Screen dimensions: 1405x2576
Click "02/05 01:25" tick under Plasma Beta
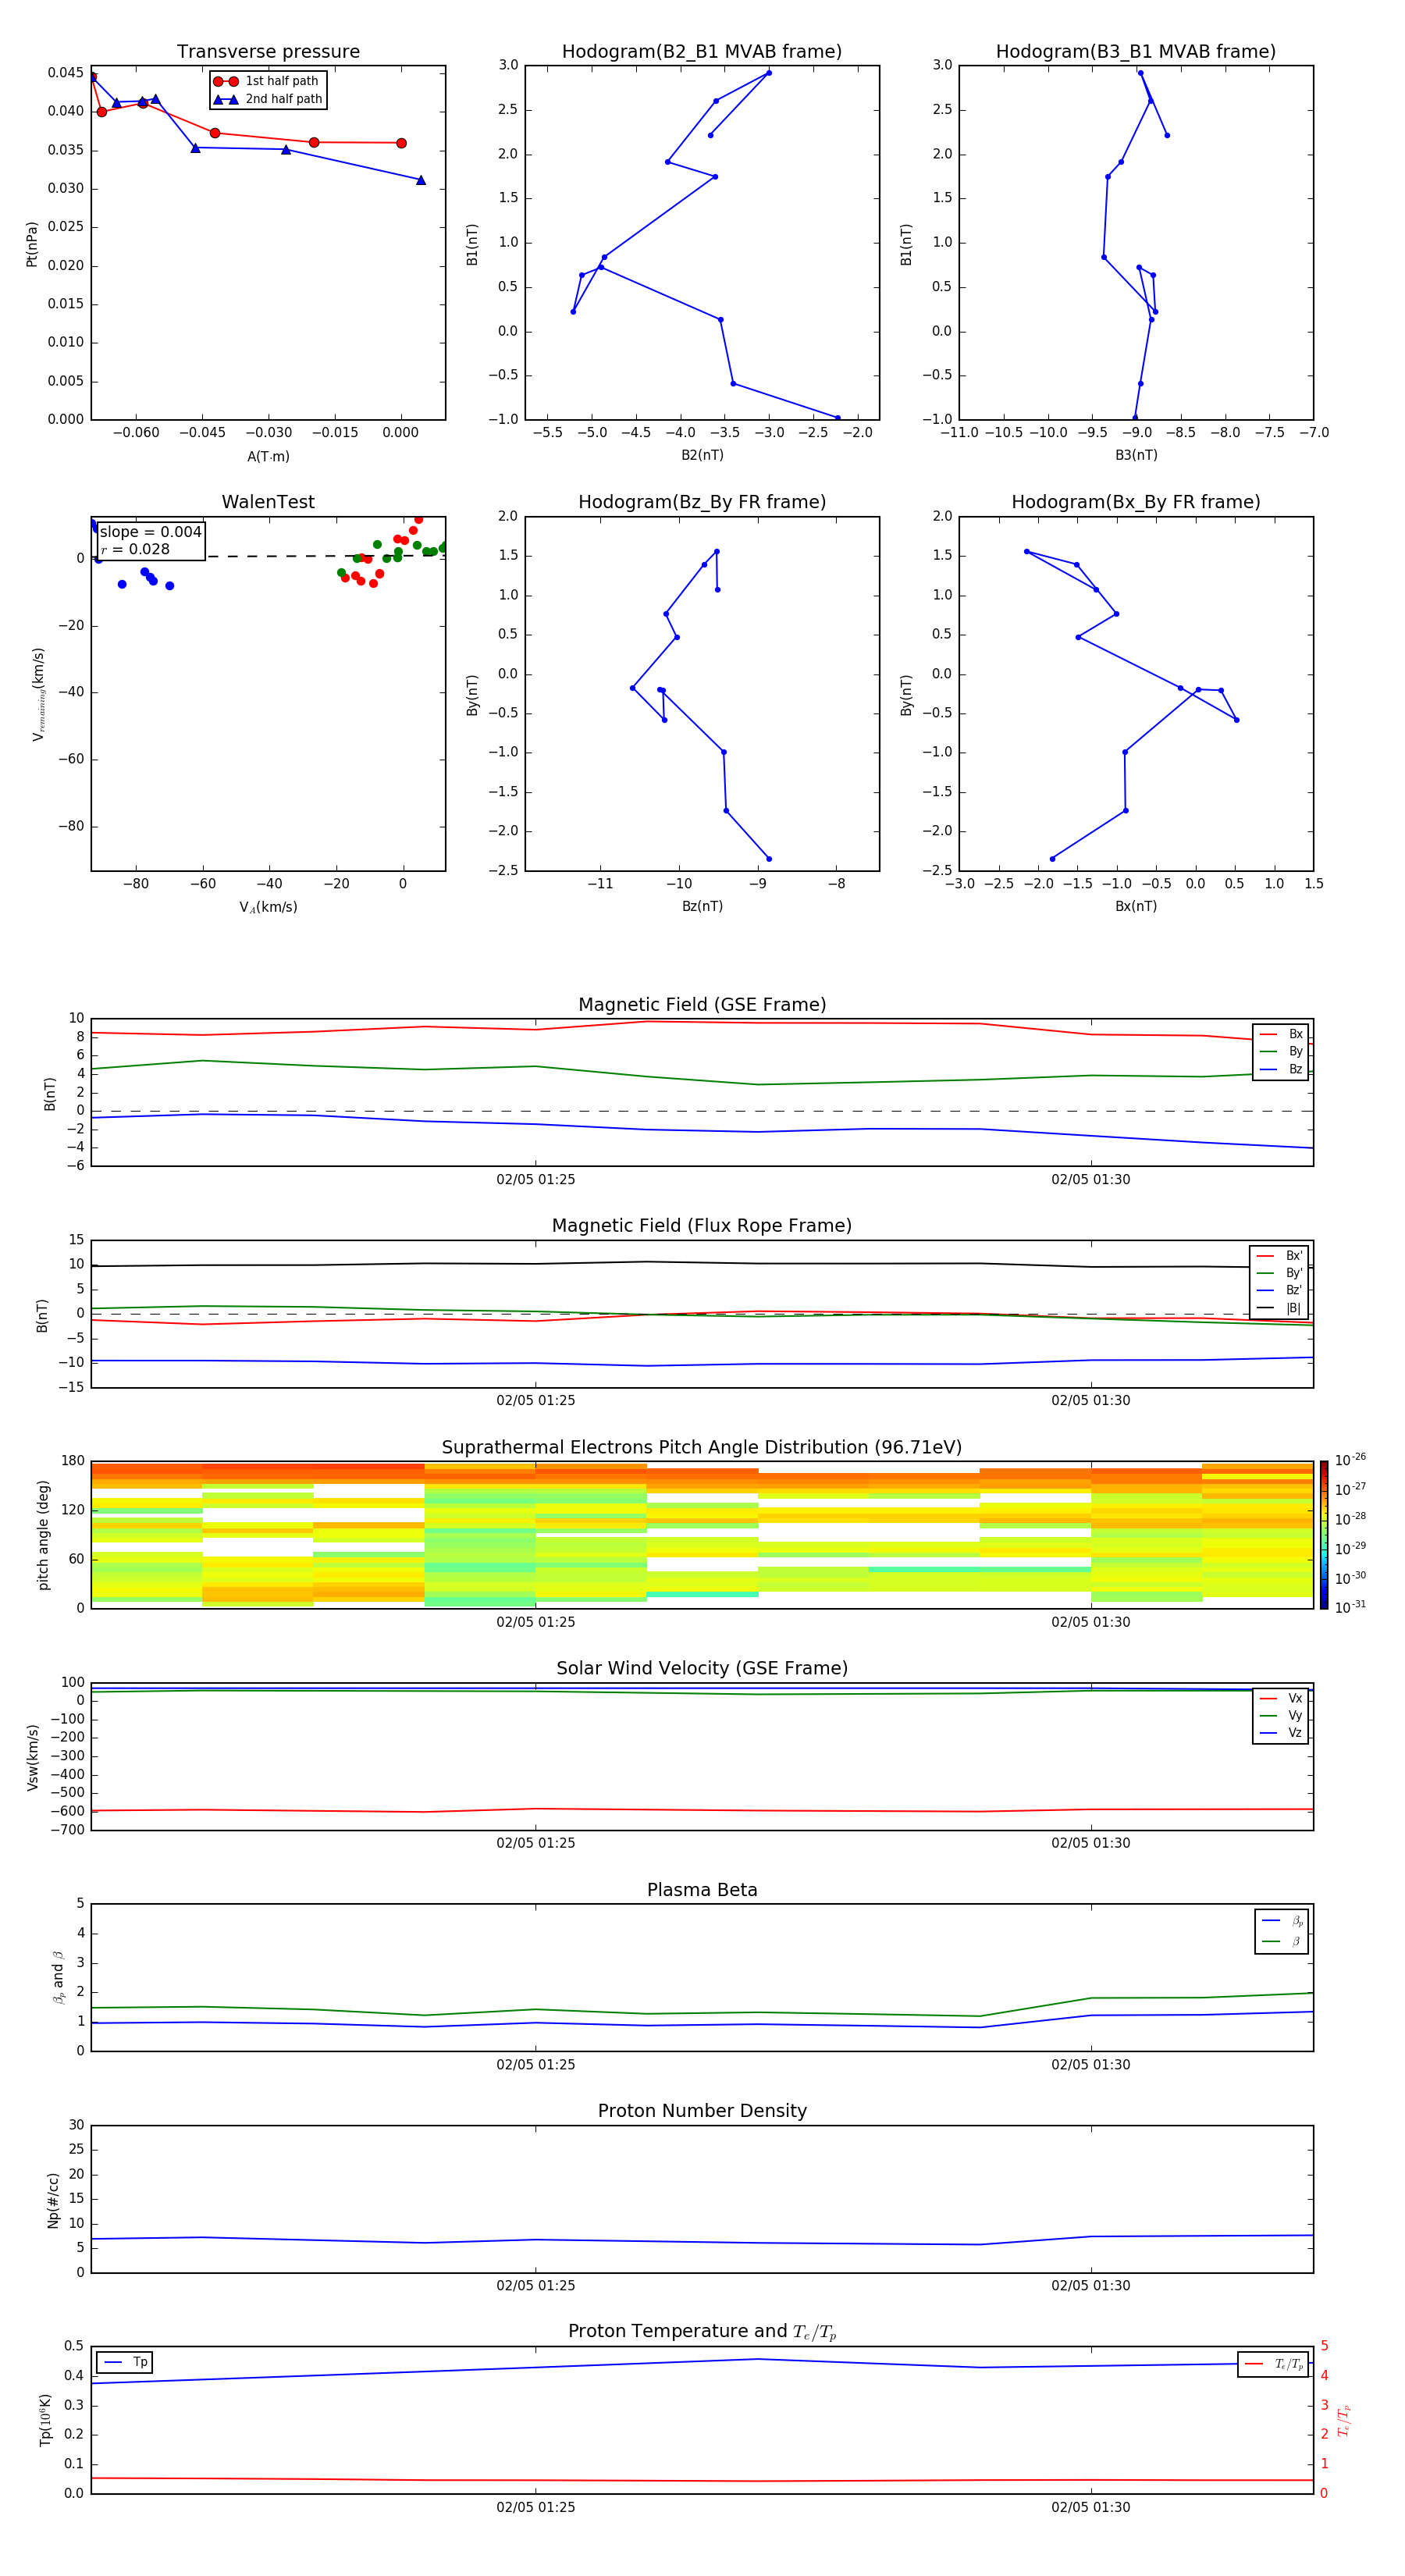[536, 2065]
